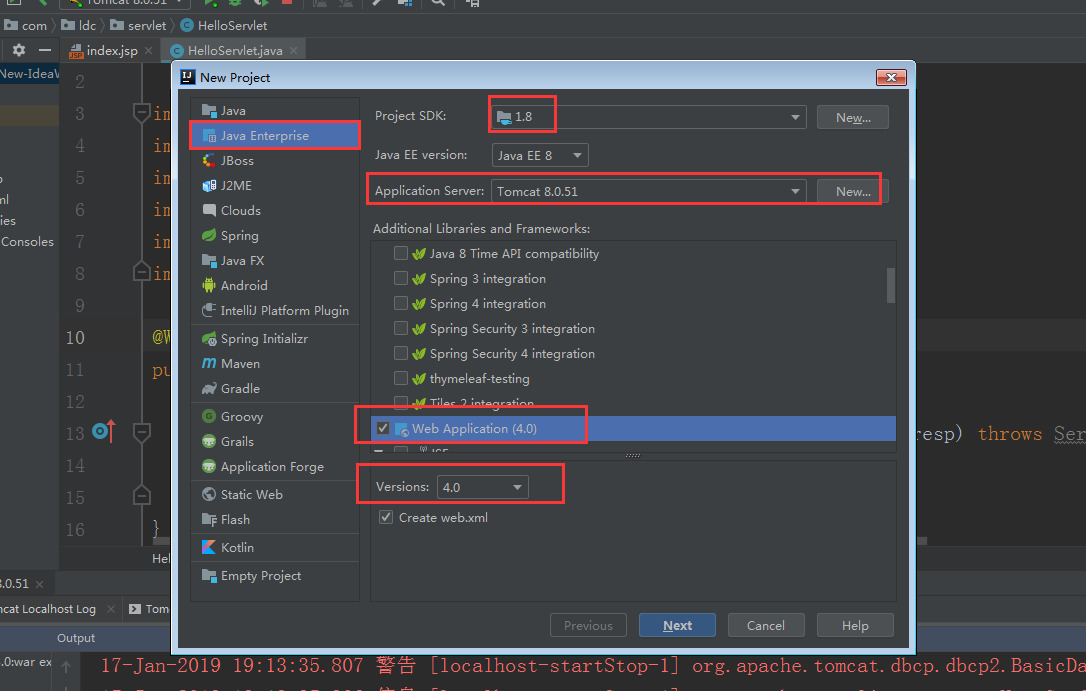Image resolution: width=1086 pixels, height=691 pixels.
Task: Click 'ldc' in breadcrumb bar
Action: [x=87, y=26]
